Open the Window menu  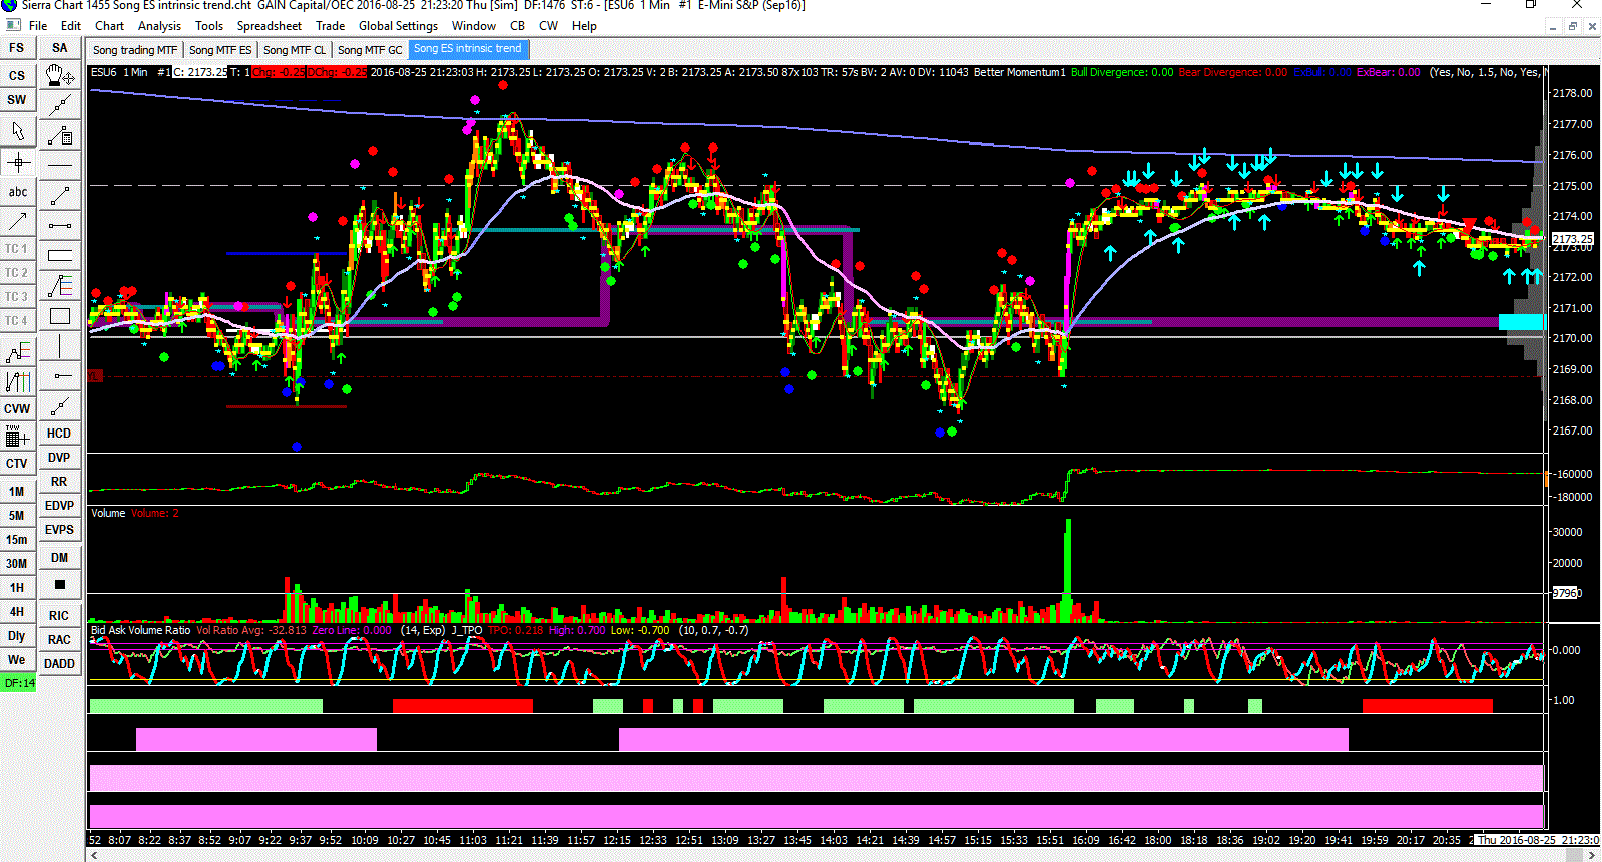(x=474, y=26)
